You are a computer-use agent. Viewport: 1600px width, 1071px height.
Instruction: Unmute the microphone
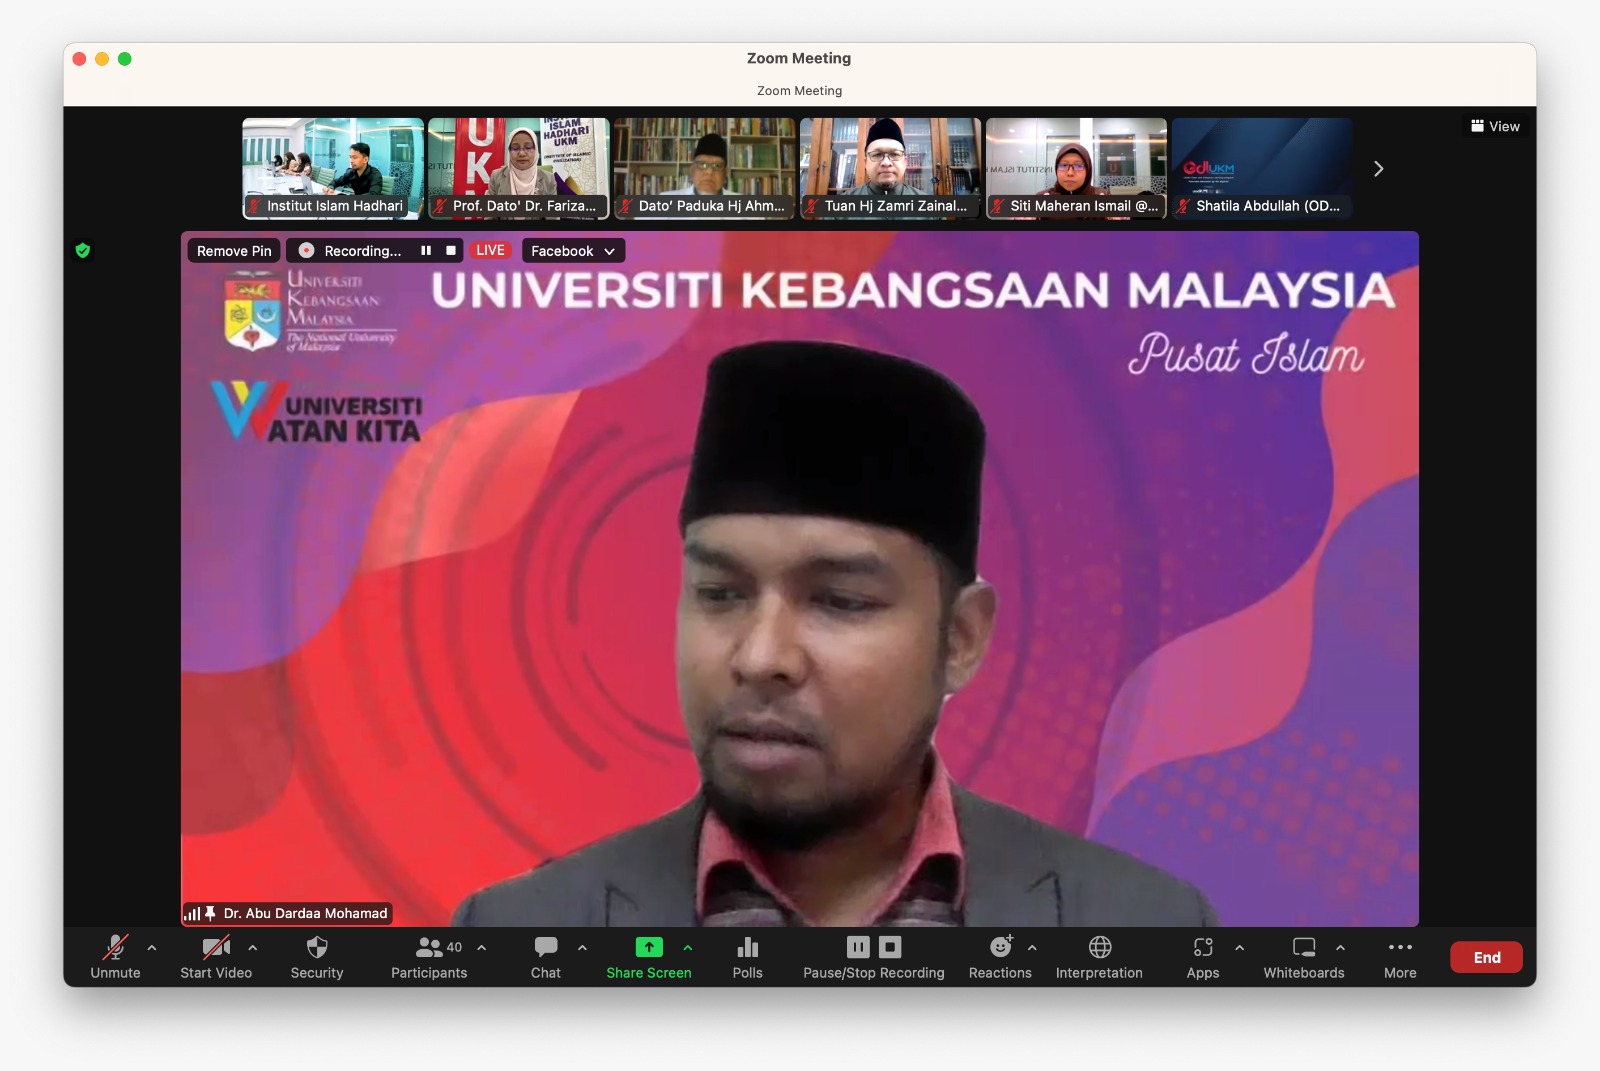point(115,956)
